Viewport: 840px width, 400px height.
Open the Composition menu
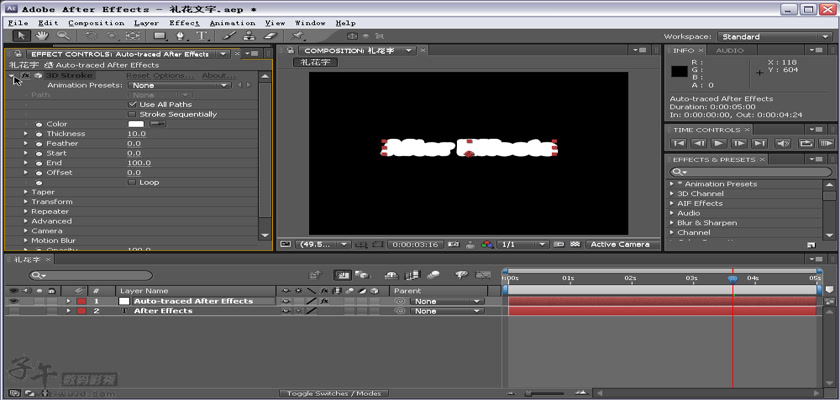96,23
